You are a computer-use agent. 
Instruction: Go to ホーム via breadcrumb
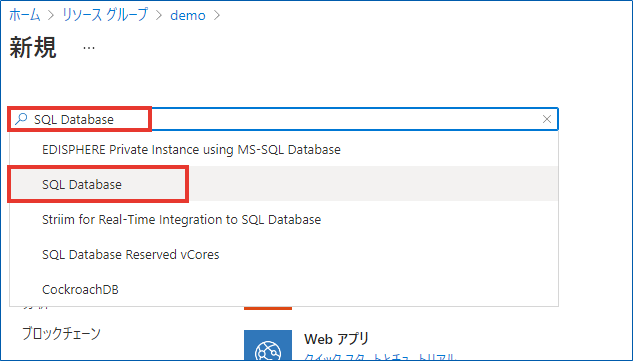pos(25,15)
